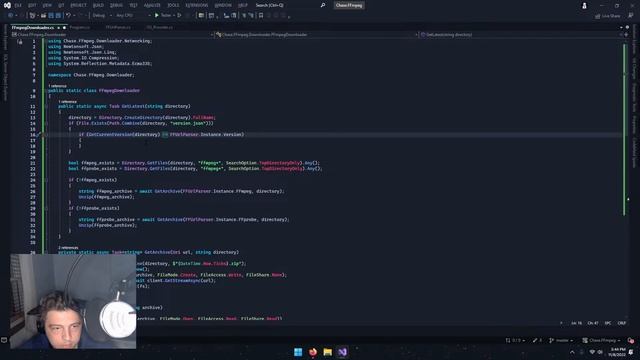Click the Save All toolbar icon
Image resolution: width=640 pixels, height=360 pixels.
click(x=58, y=16)
